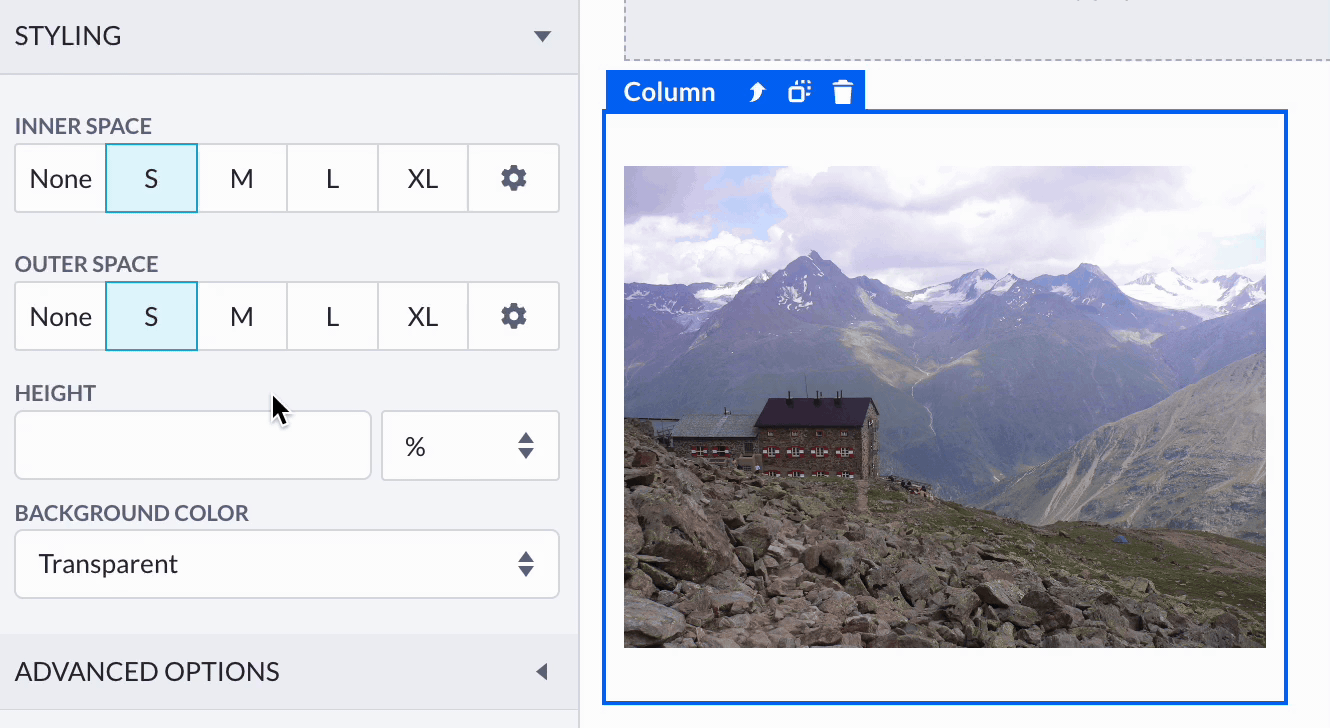Screen dimensions: 1330x728
Task: Expand the Advanced Options section
Action: (x=289, y=671)
